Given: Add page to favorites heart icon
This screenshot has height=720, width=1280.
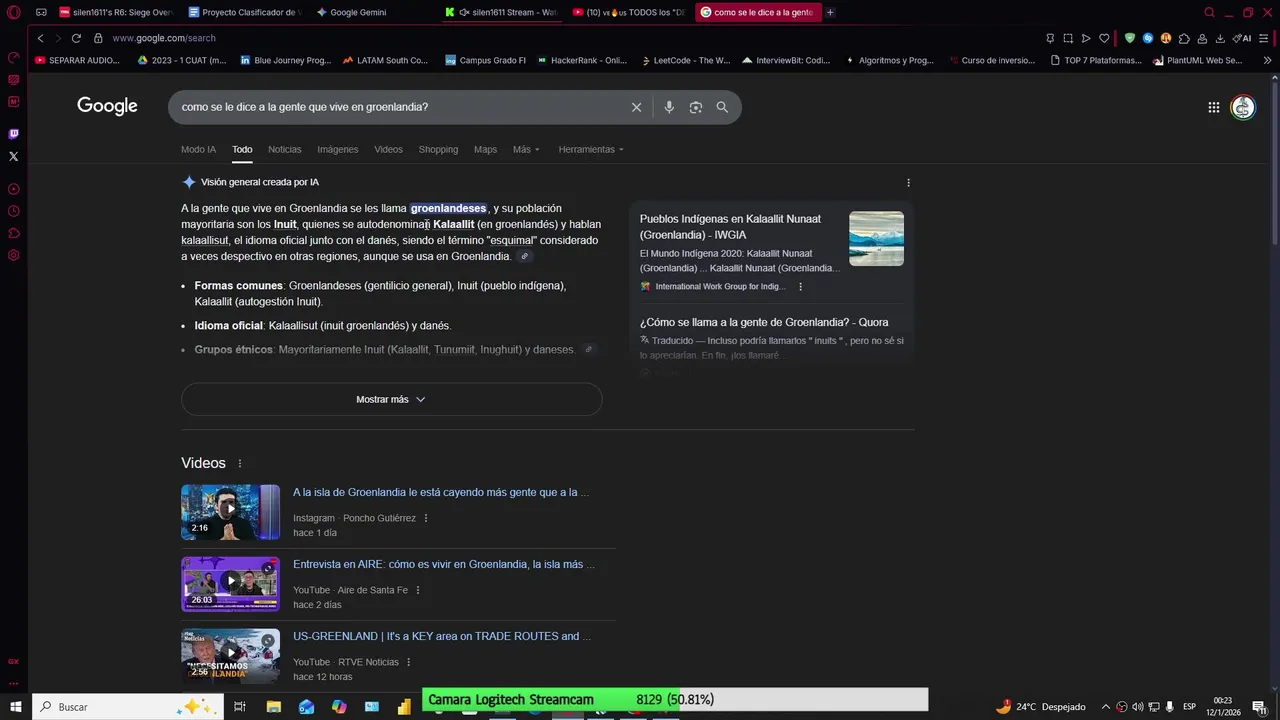Looking at the screenshot, I should pyautogui.click(x=1104, y=38).
